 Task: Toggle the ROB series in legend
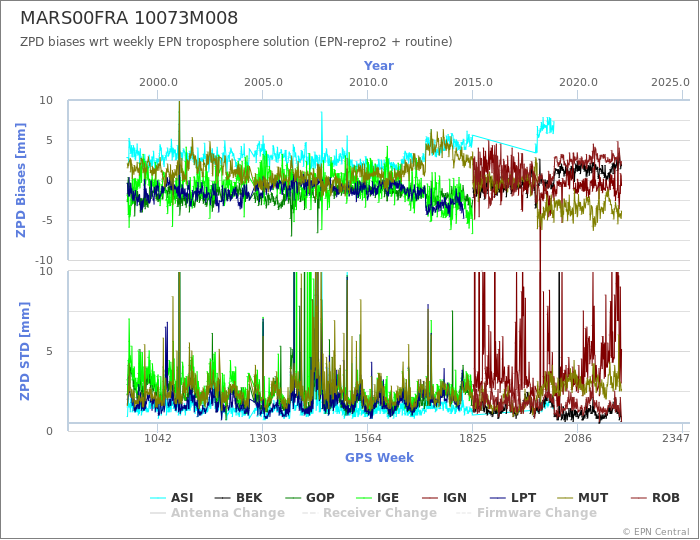point(655,498)
